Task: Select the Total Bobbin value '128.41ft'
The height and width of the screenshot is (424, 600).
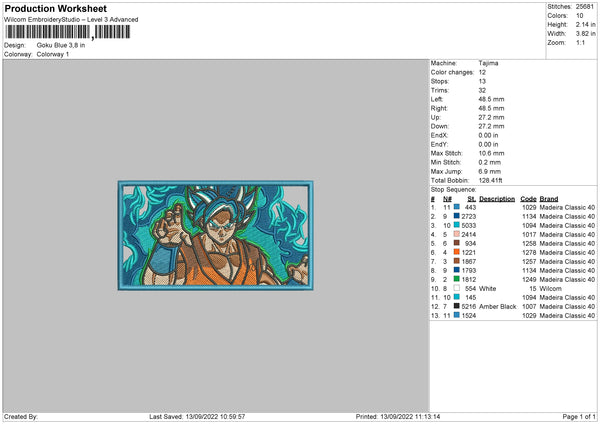Action: coord(491,180)
